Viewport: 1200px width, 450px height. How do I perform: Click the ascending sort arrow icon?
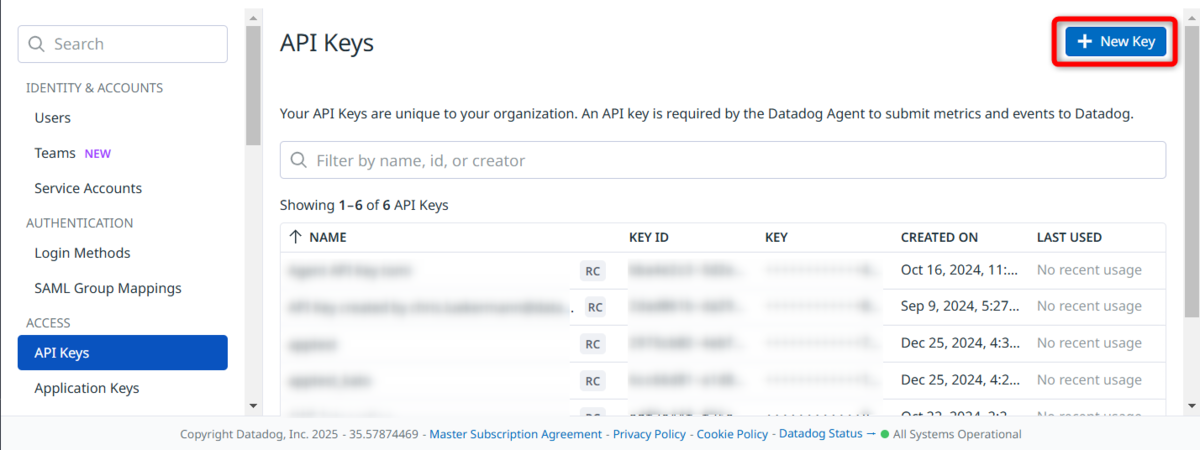click(x=295, y=237)
